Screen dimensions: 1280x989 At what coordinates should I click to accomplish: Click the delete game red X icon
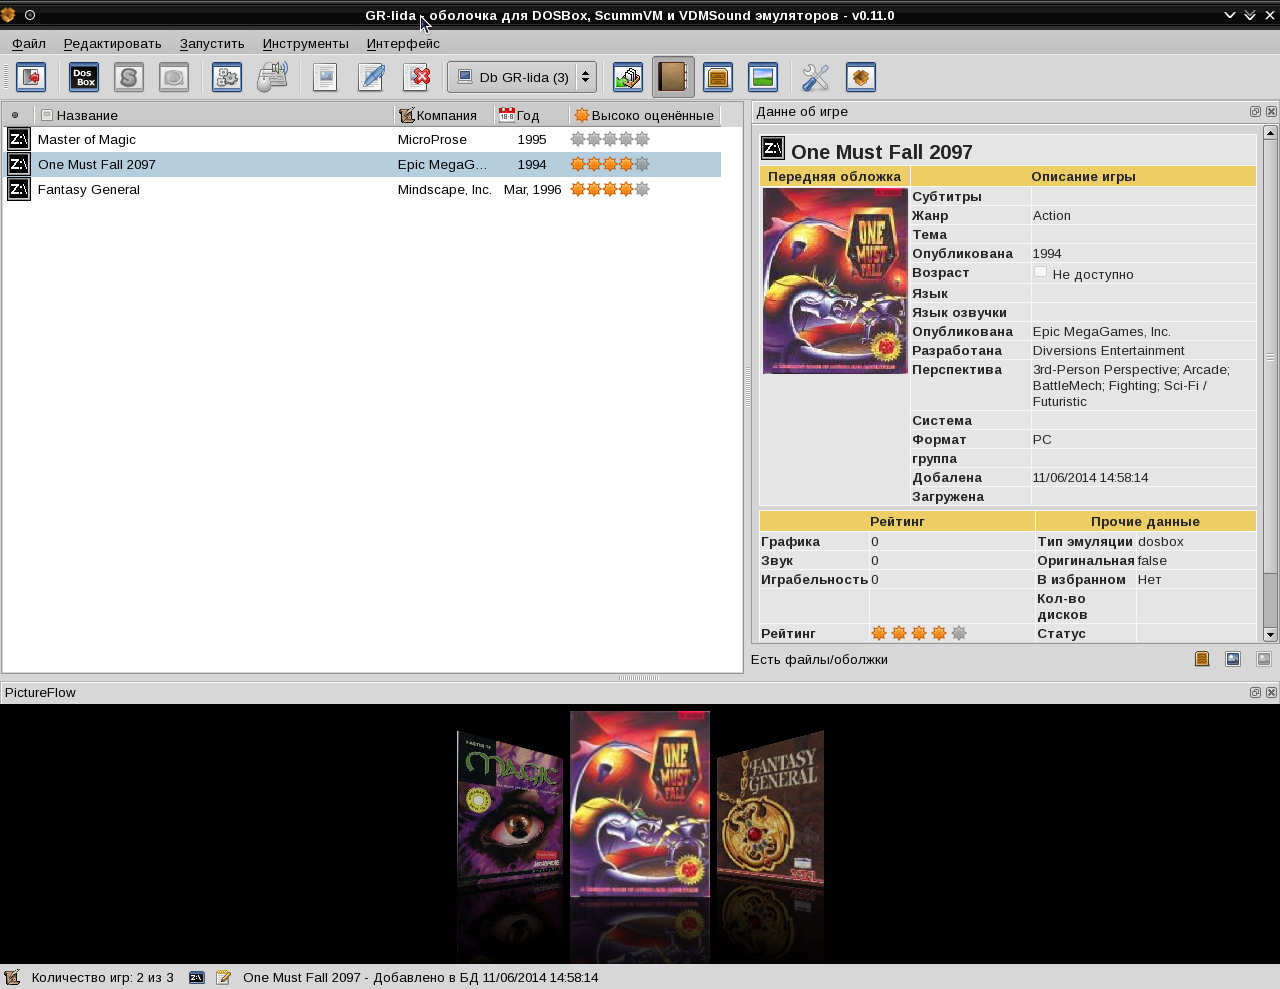(x=416, y=77)
